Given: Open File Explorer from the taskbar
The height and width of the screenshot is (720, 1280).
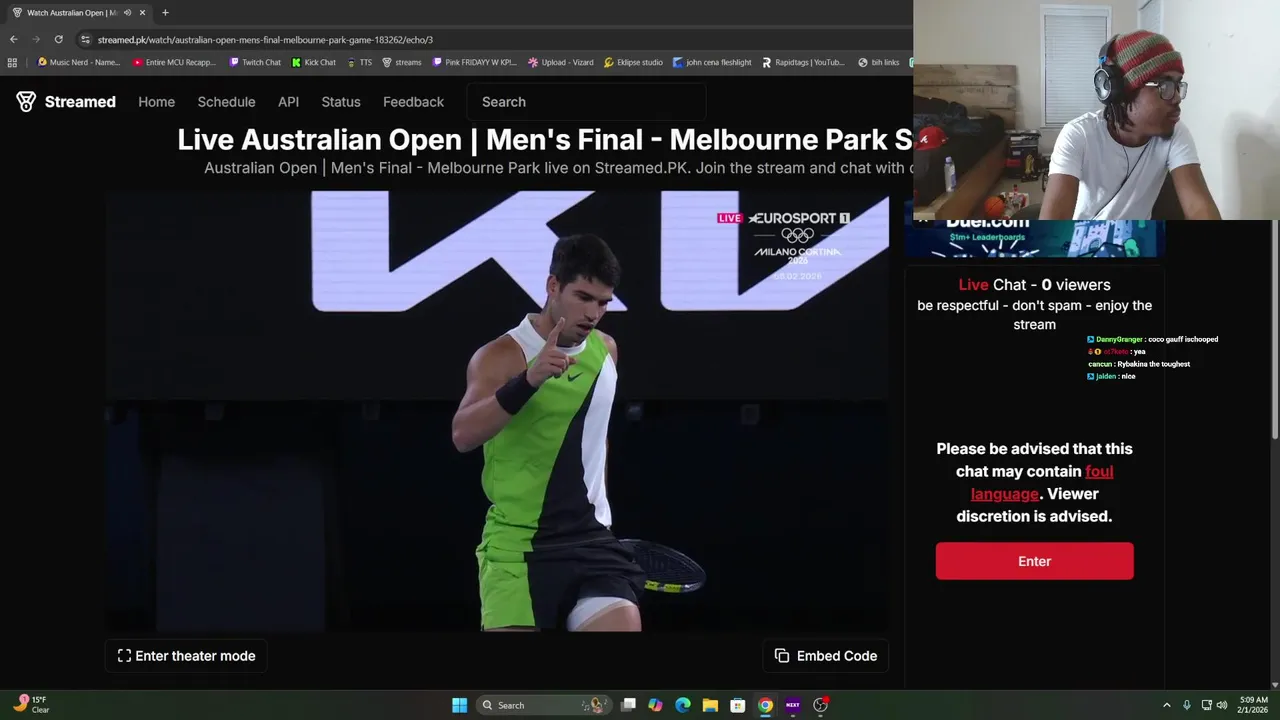Looking at the screenshot, I should coord(710,705).
